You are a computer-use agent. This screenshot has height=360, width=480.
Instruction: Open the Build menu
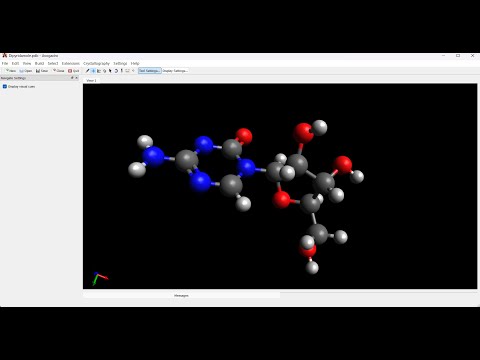[x=39, y=63]
